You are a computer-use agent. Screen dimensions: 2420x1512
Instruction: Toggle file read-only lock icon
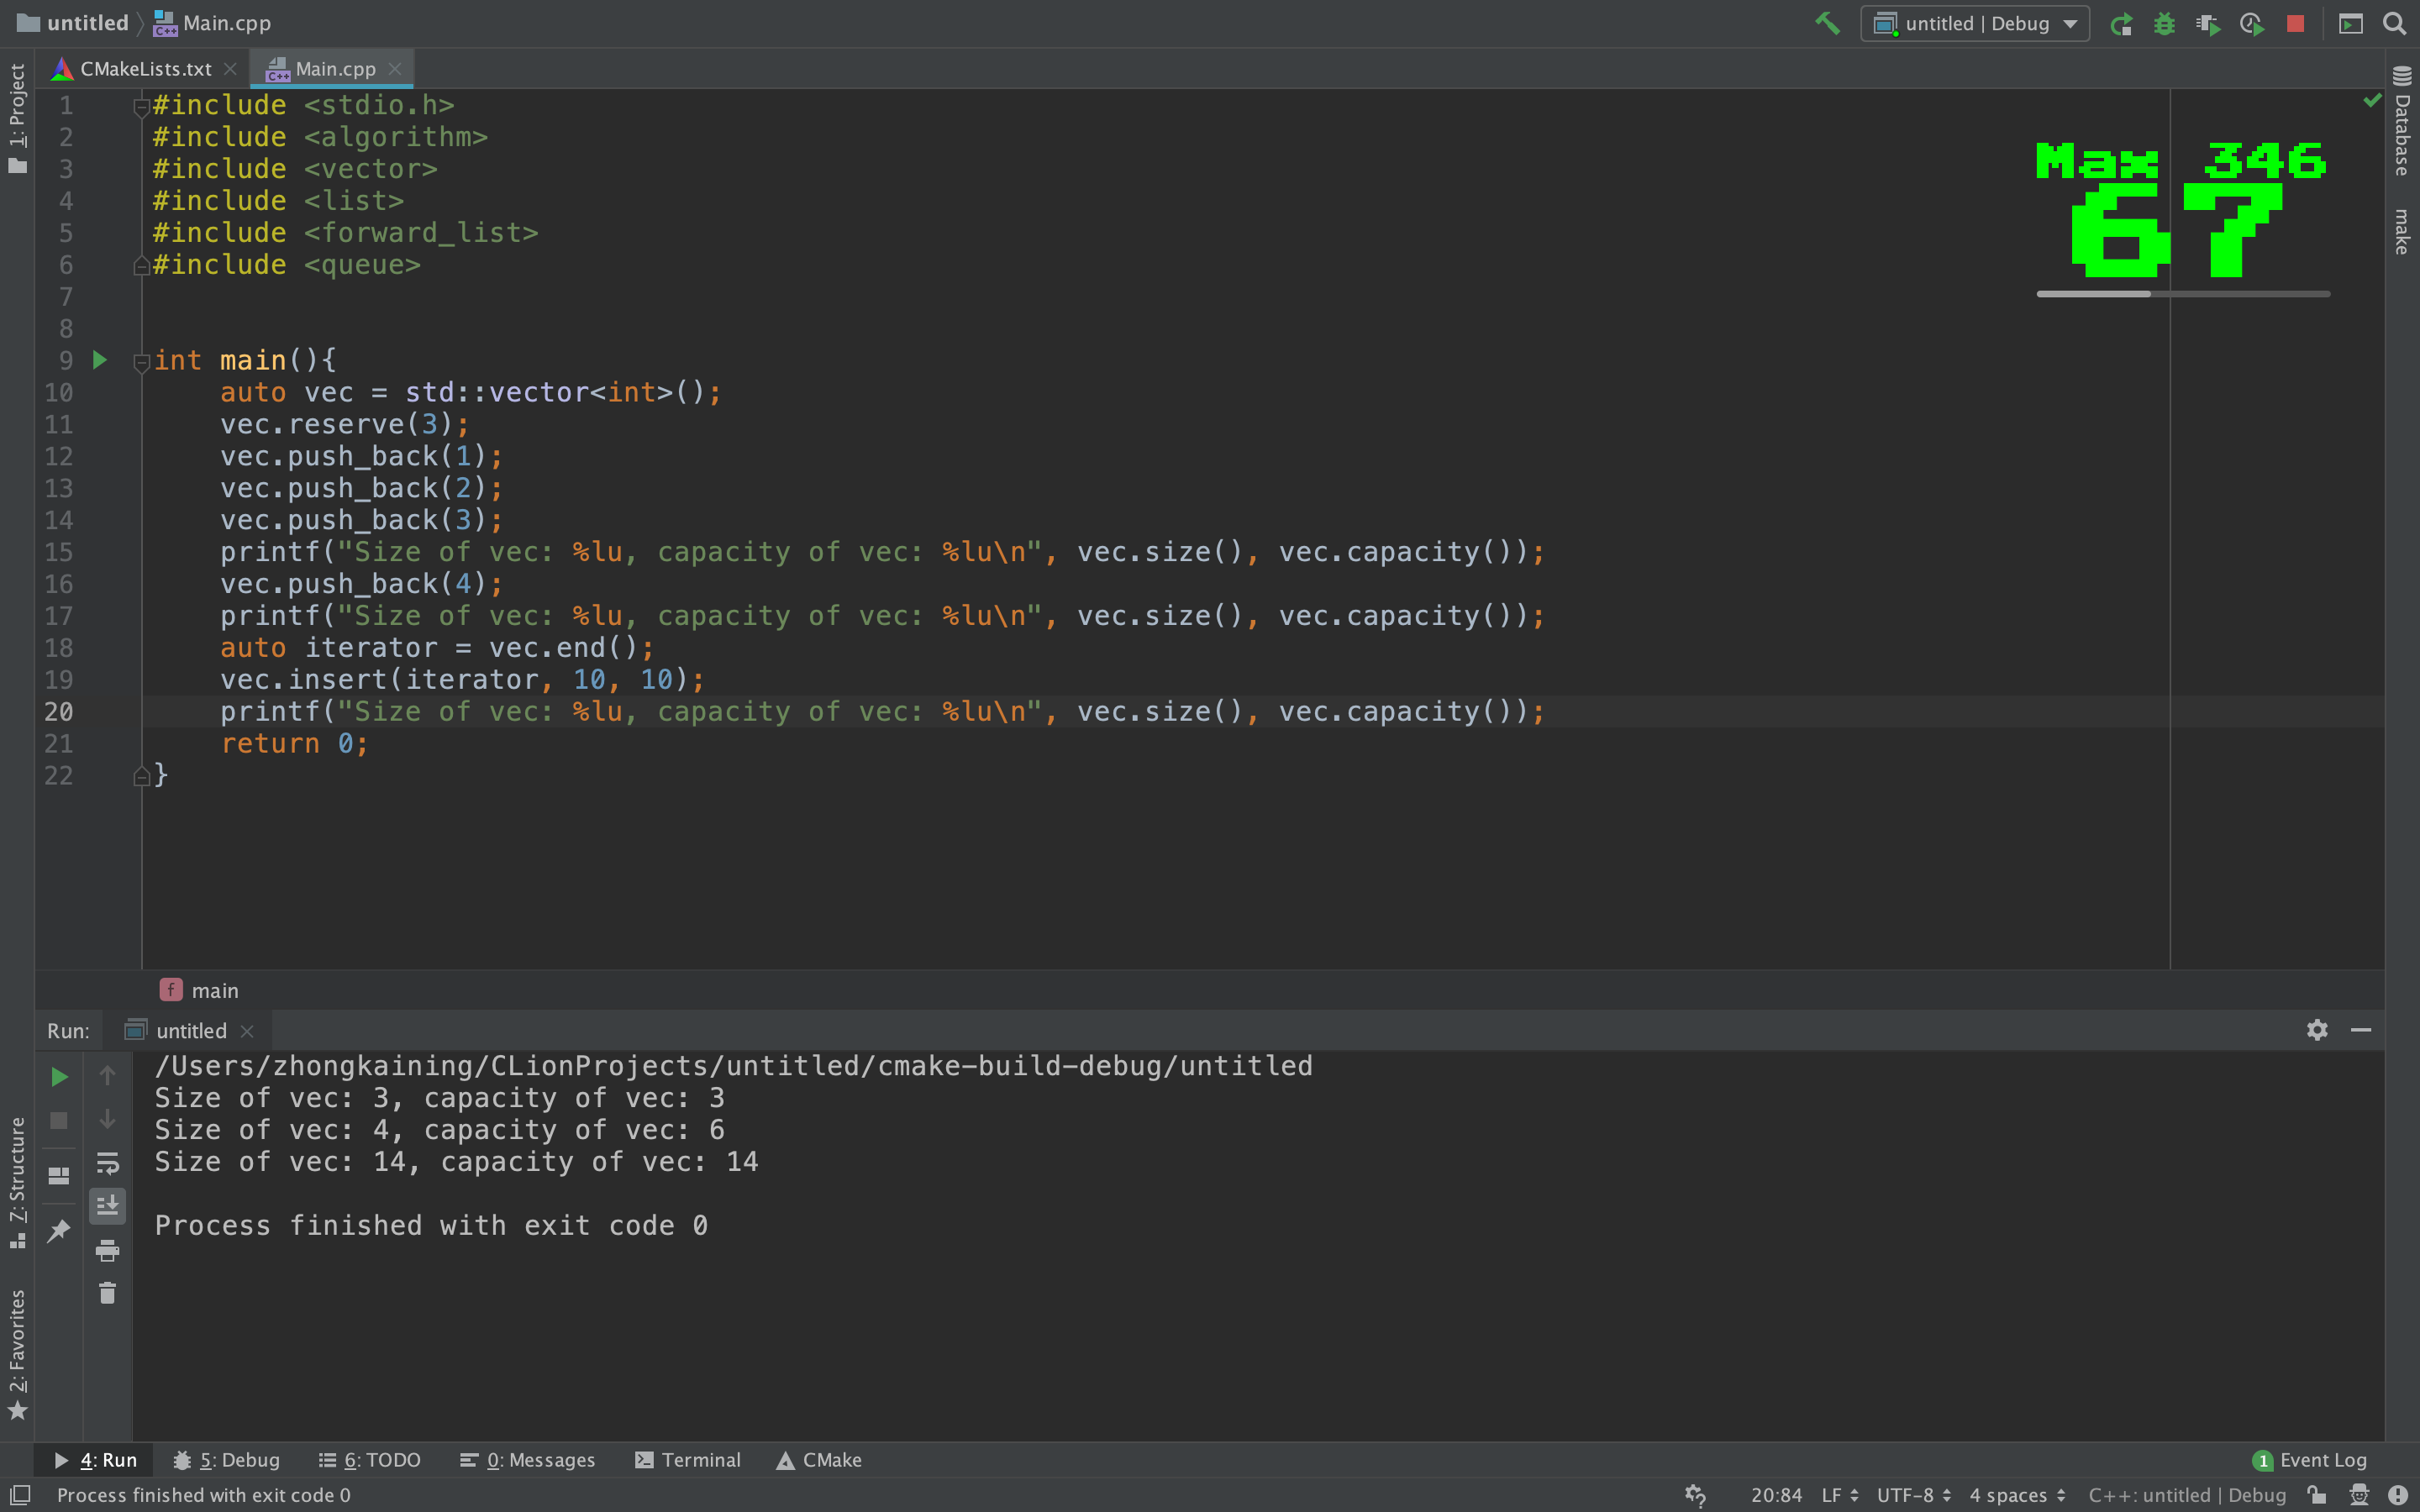pos(2317,1495)
